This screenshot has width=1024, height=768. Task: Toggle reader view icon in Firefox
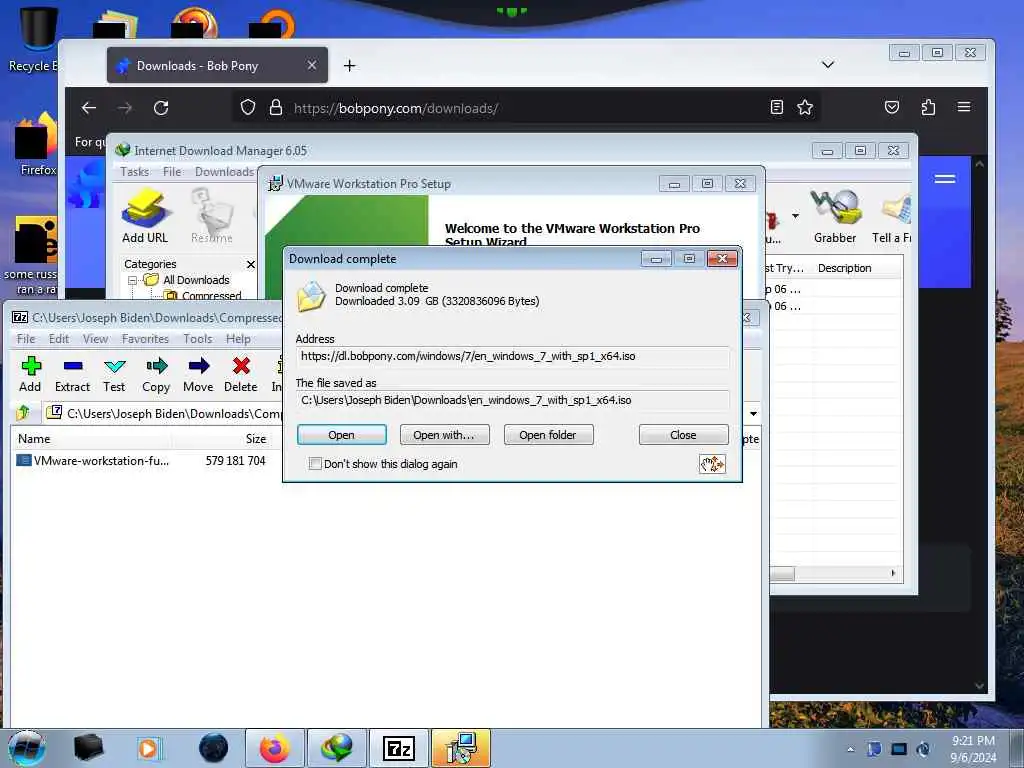click(x=776, y=108)
